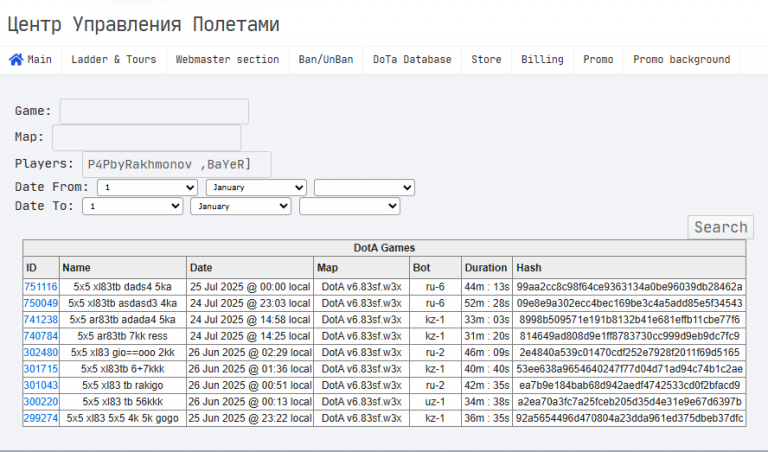This screenshot has height=452, width=768.
Task: Open the DoTa Database menu
Action: pos(412,60)
